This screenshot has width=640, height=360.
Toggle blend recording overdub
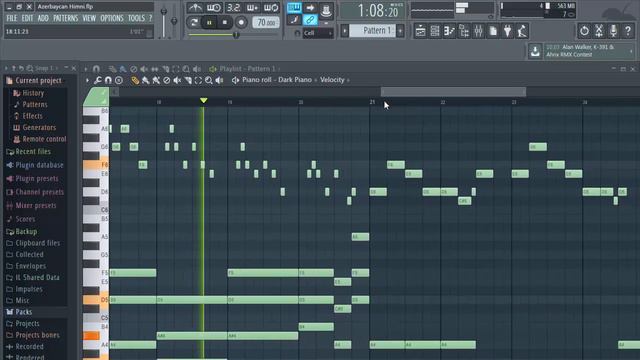tap(252, 7)
